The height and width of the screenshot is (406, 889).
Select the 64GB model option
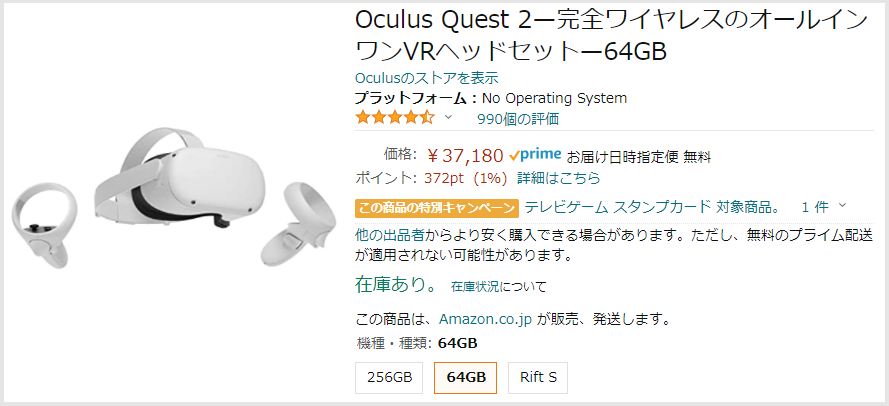pos(466,378)
